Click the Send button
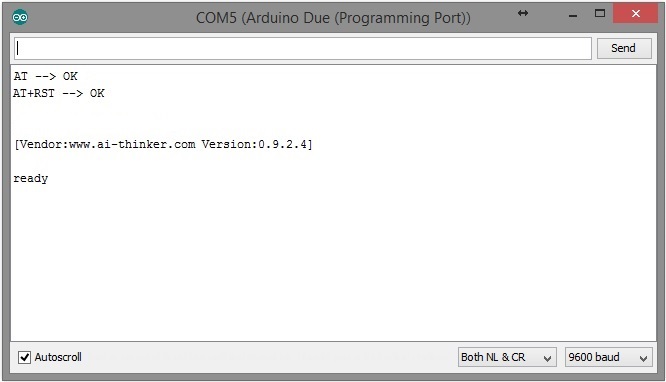Screen dimensions: 666x382 click(624, 48)
